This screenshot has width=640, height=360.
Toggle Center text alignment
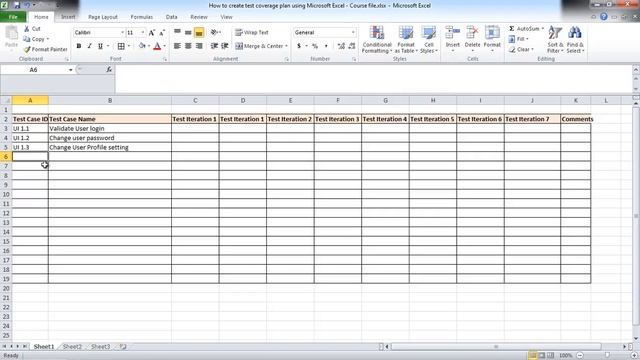188,46
